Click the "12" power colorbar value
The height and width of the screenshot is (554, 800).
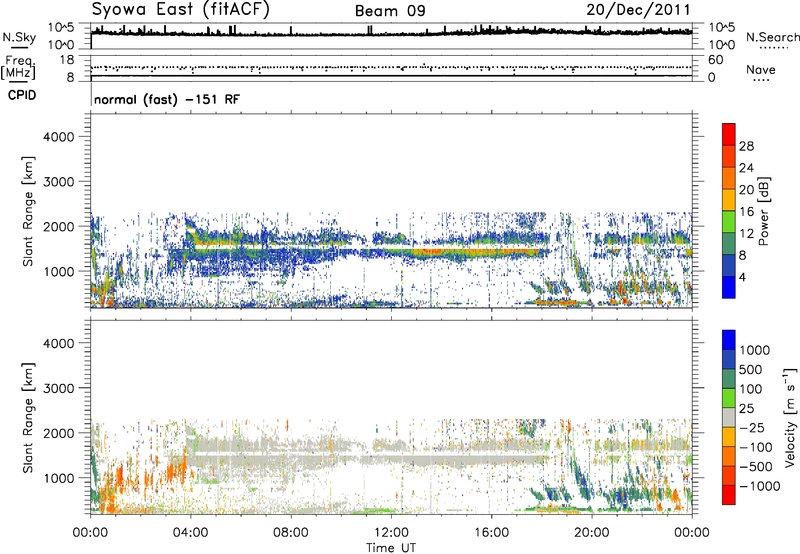(746, 234)
